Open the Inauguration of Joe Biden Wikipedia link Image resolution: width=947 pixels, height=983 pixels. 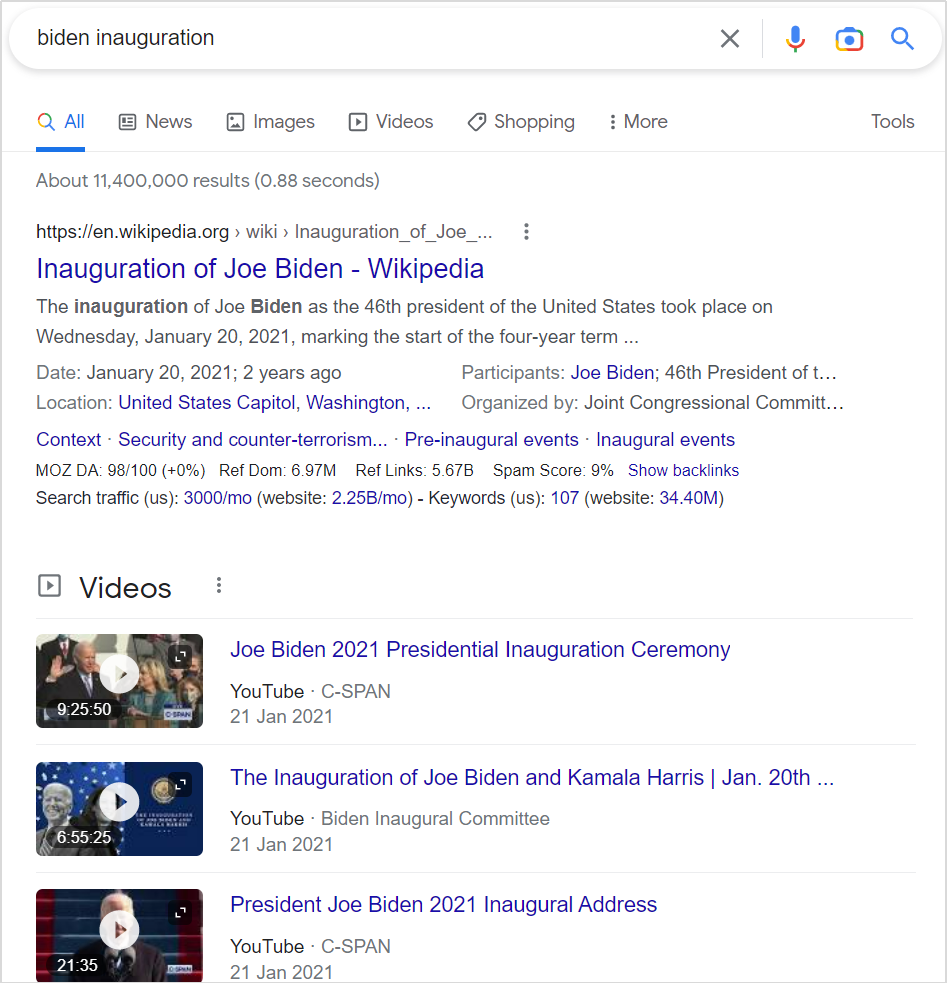coord(260,268)
